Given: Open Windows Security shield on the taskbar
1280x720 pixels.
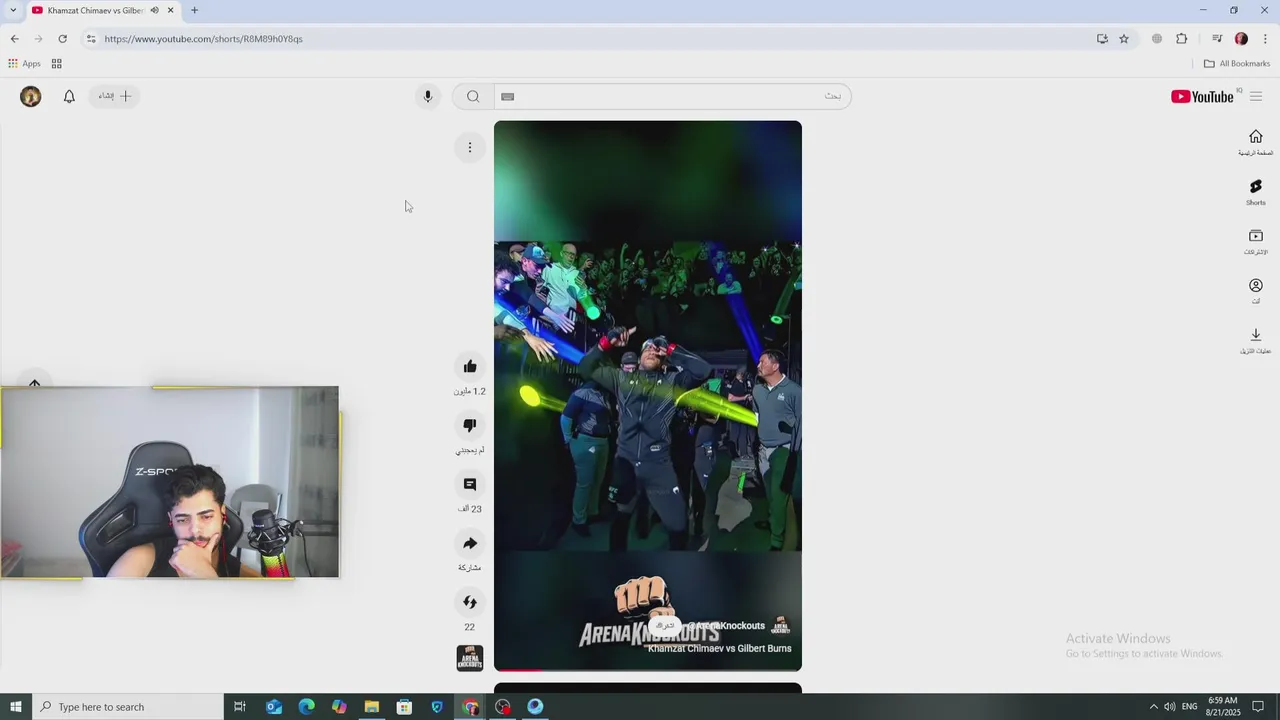Looking at the screenshot, I should pyautogui.click(x=437, y=707).
